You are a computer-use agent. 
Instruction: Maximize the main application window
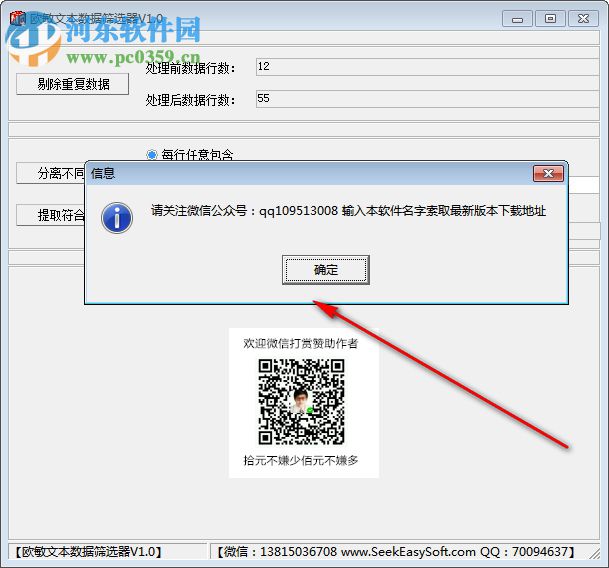(x=550, y=19)
